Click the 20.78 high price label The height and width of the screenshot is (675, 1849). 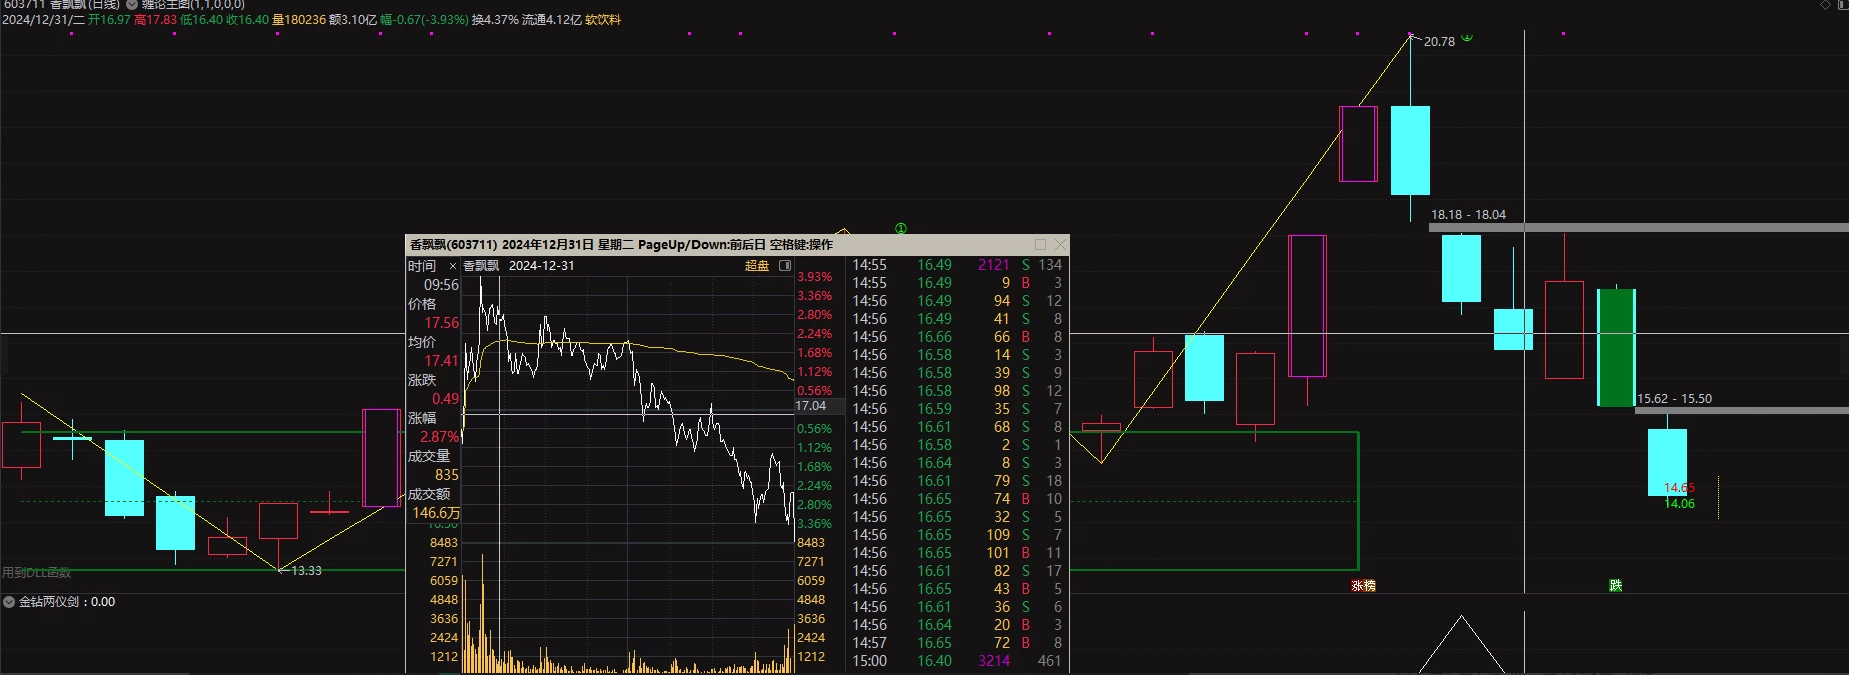pyautogui.click(x=1439, y=42)
